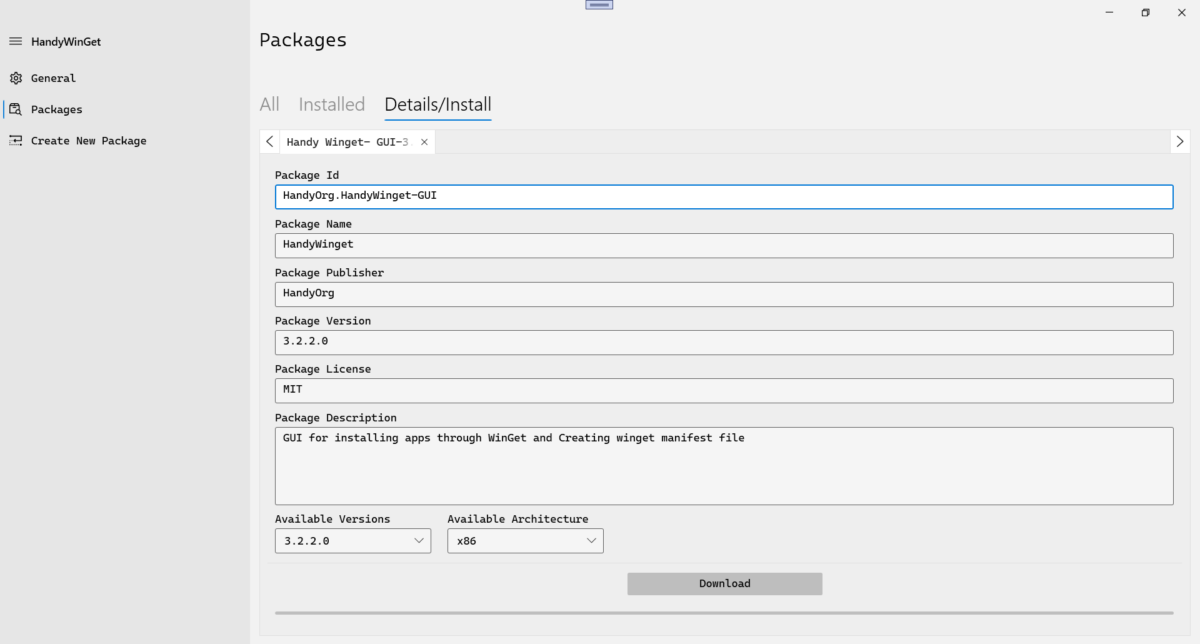1200x644 pixels.
Task: Click the Package Description text area
Action: (x=724, y=466)
